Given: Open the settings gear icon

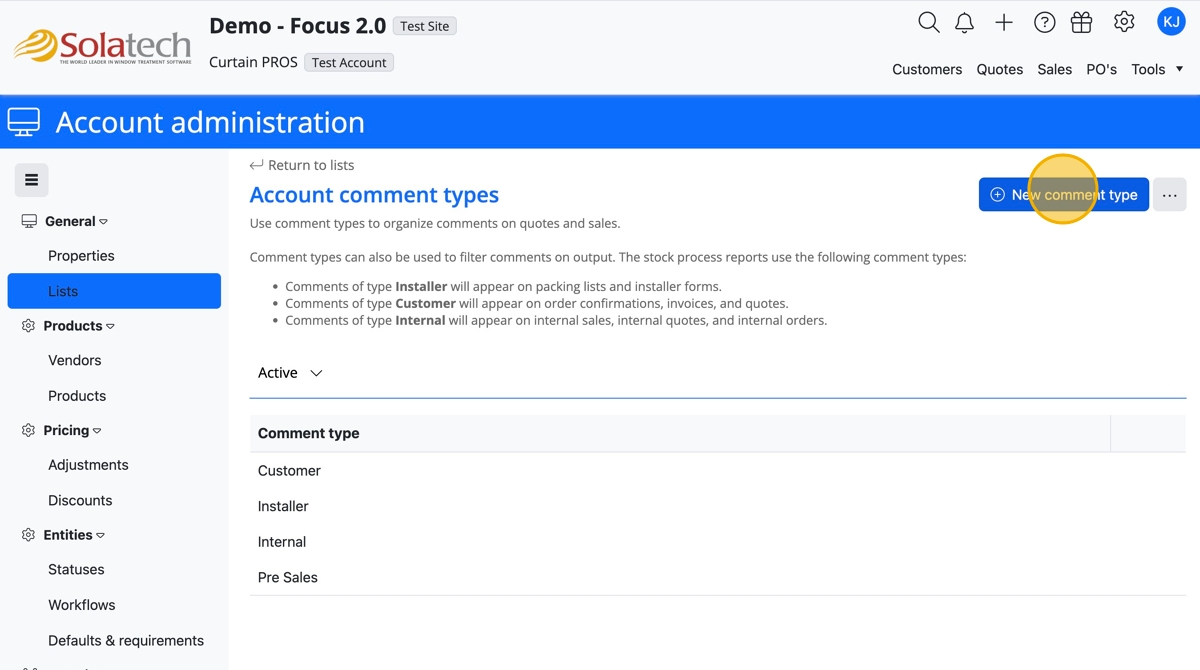Looking at the screenshot, I should 1124,22.
